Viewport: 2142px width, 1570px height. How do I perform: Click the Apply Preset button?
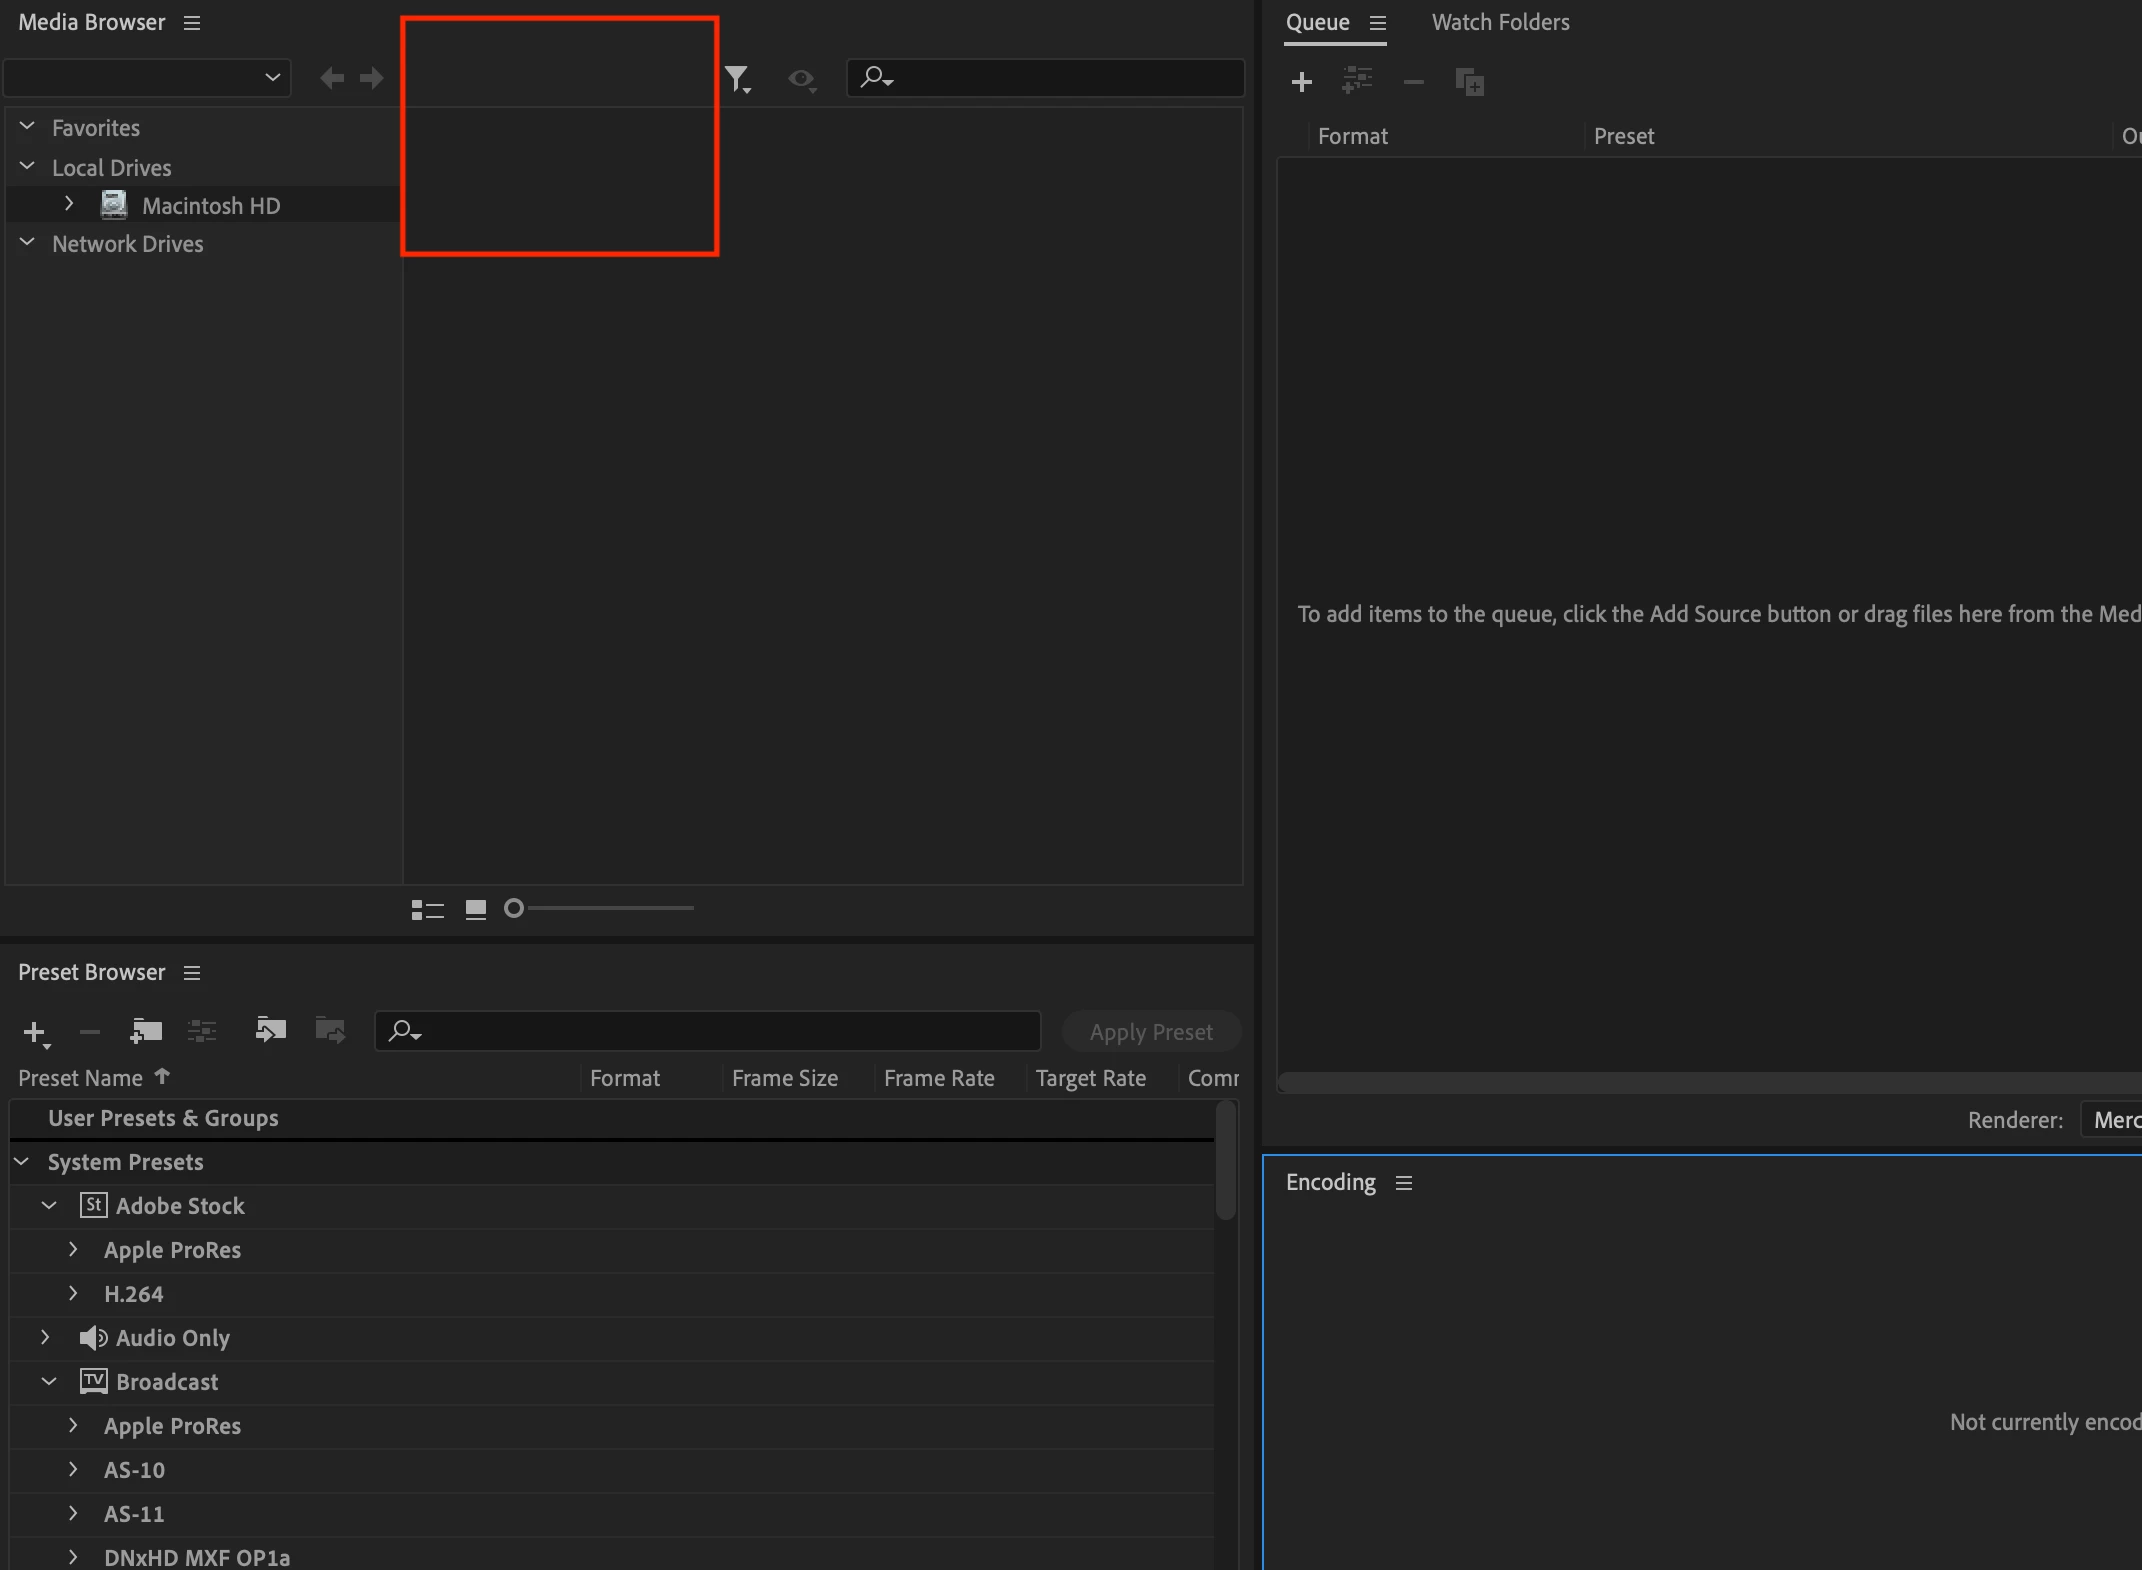click(1151, 1032)
